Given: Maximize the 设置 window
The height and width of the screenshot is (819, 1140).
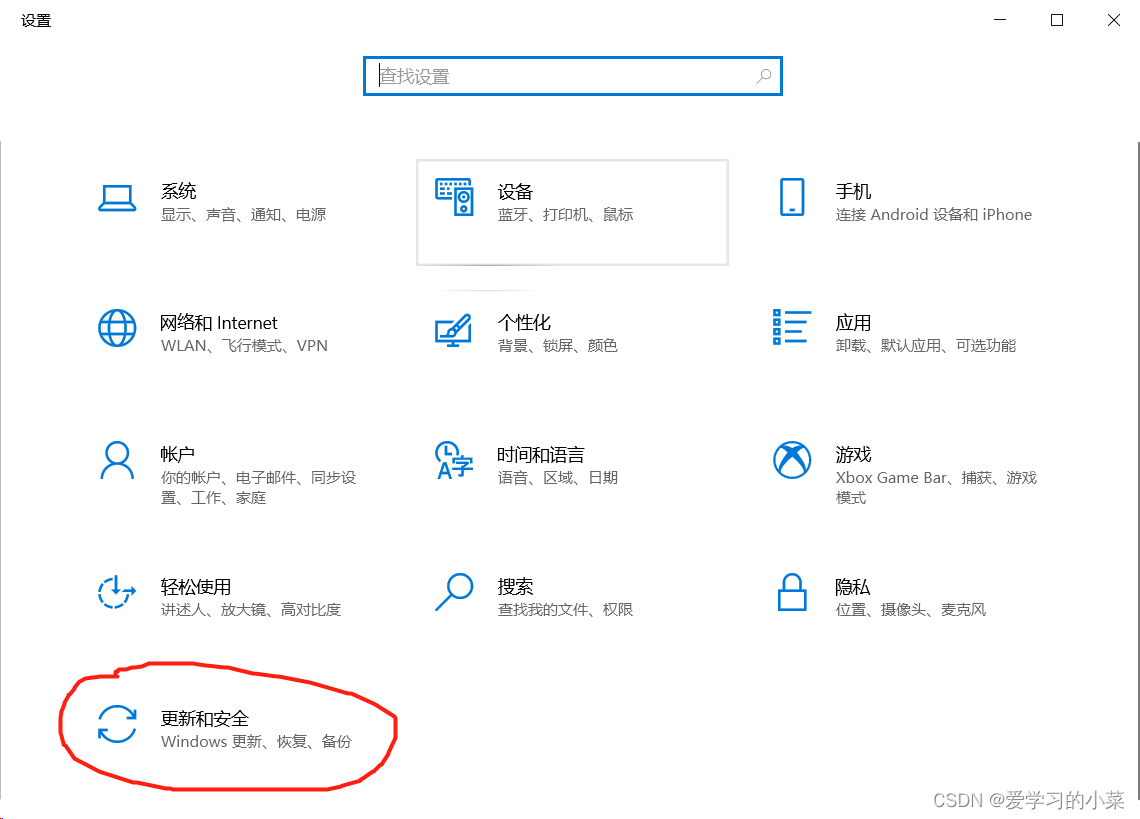Looking at the screenshot, I should 1057,20.
